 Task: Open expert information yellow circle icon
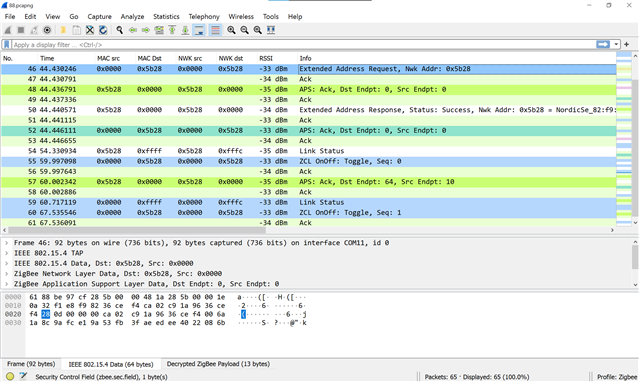click(10, 377)
